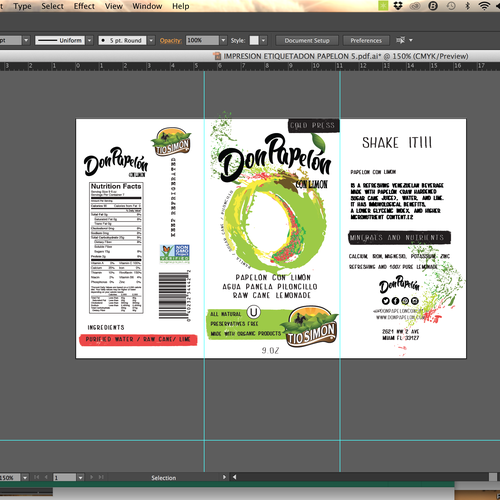Select the INGREDIENTS text on the label
Screen dimensions: 500x500
106,327
